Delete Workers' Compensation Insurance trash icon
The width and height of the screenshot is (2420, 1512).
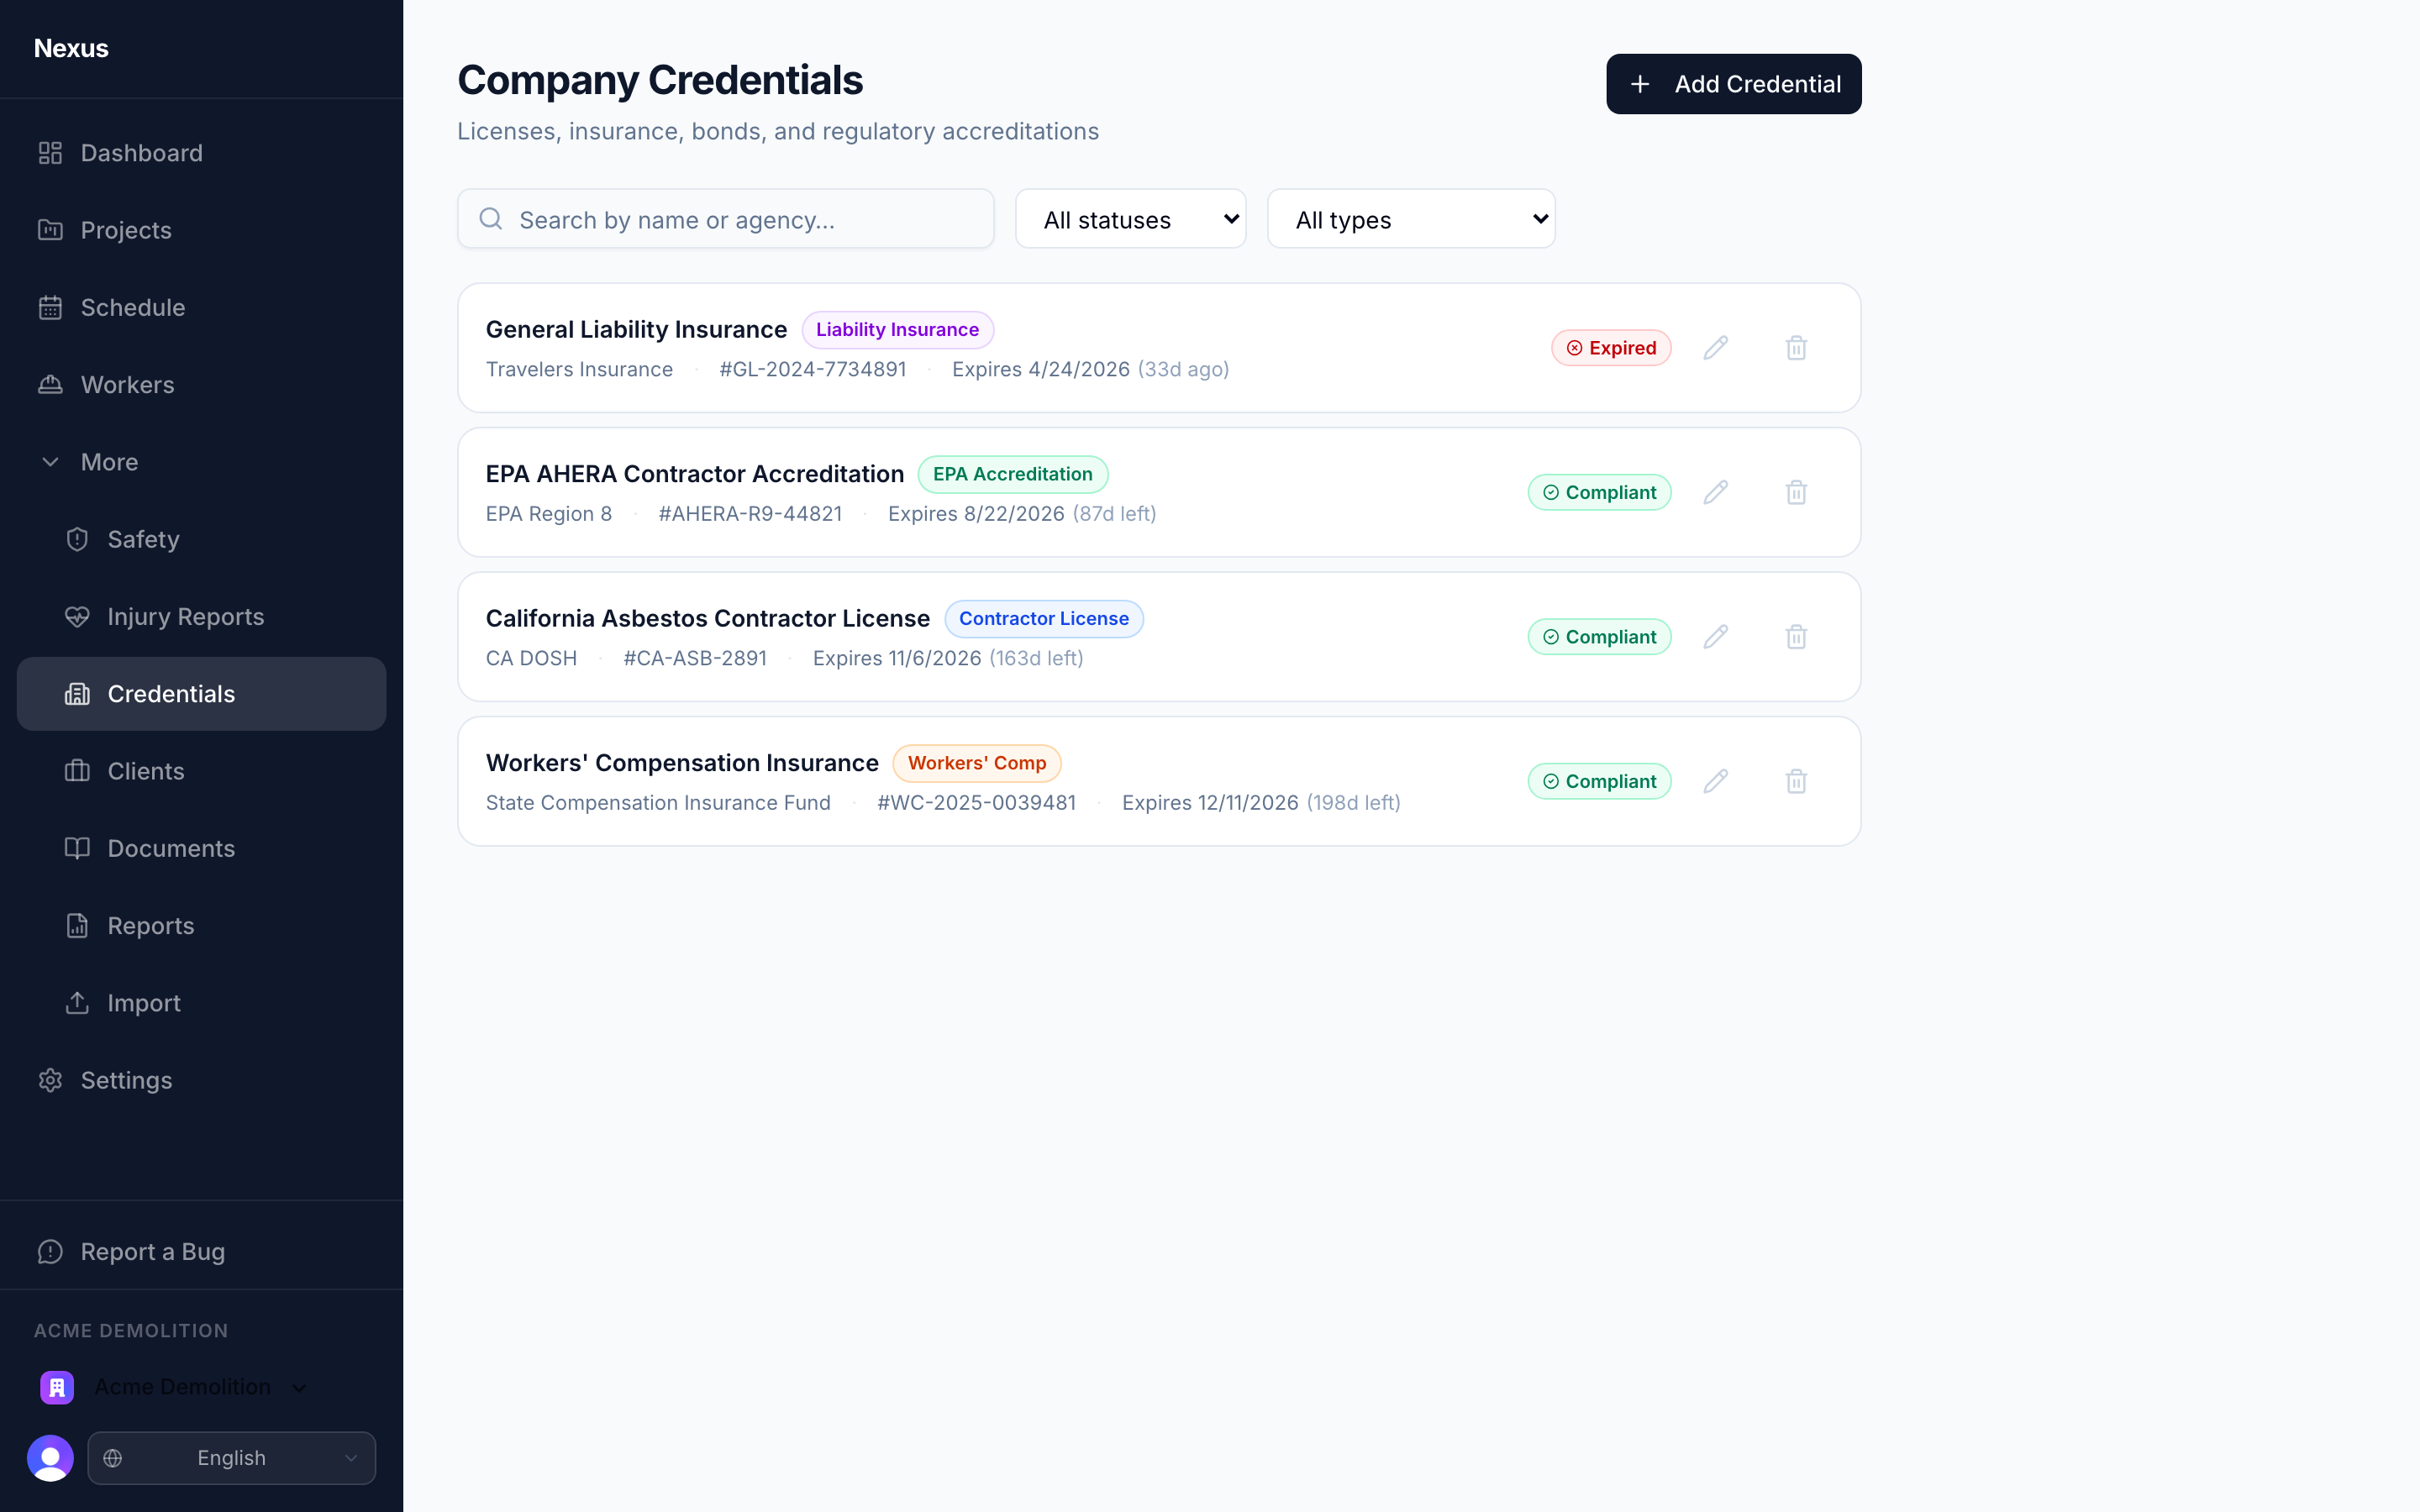[x=1796, y=781]
